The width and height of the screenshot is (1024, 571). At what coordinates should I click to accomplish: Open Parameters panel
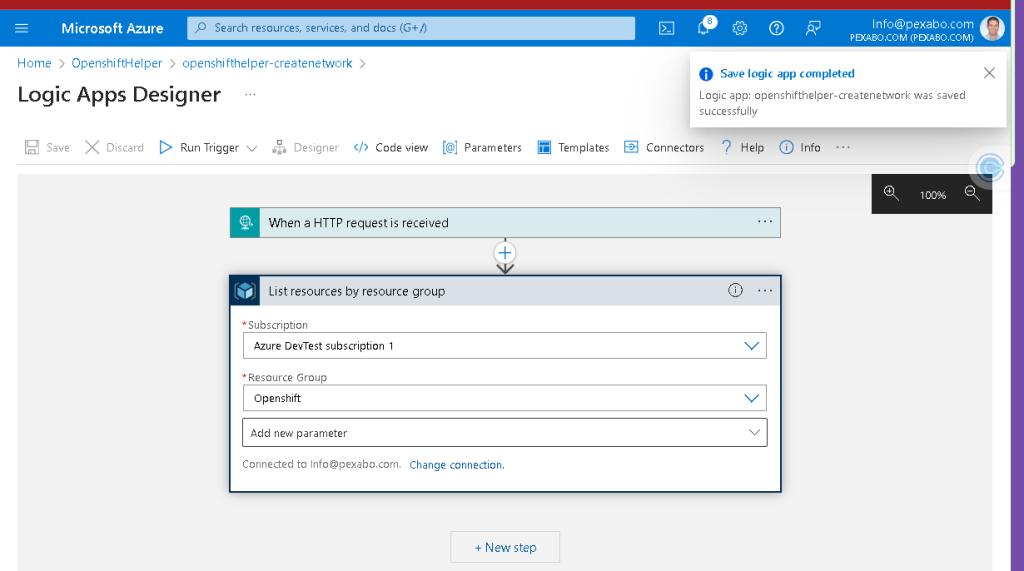point(482,148)
